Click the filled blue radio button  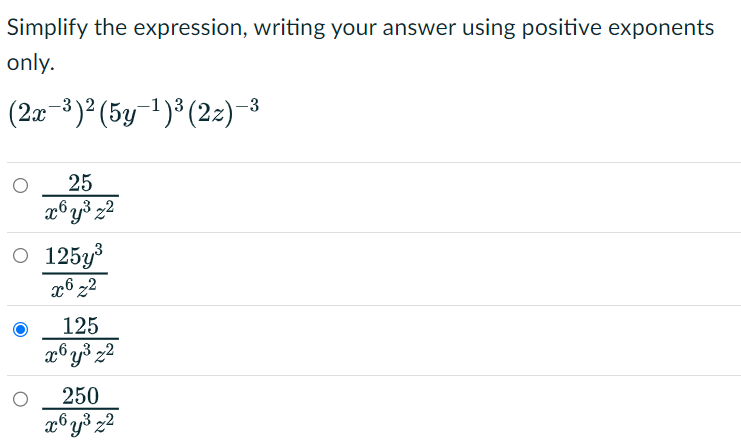20,329
